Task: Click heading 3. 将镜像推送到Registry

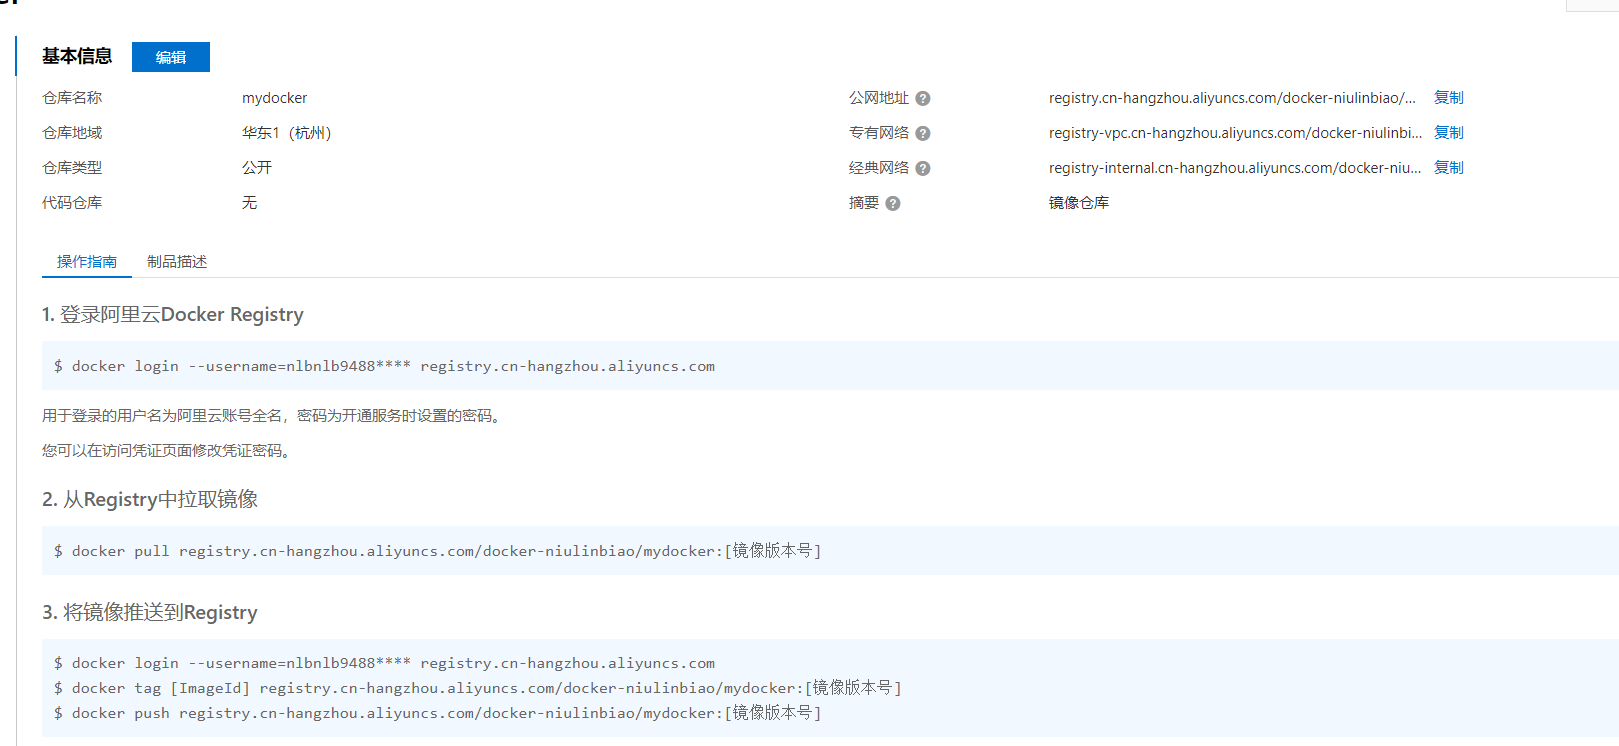Action: [150, 612]
